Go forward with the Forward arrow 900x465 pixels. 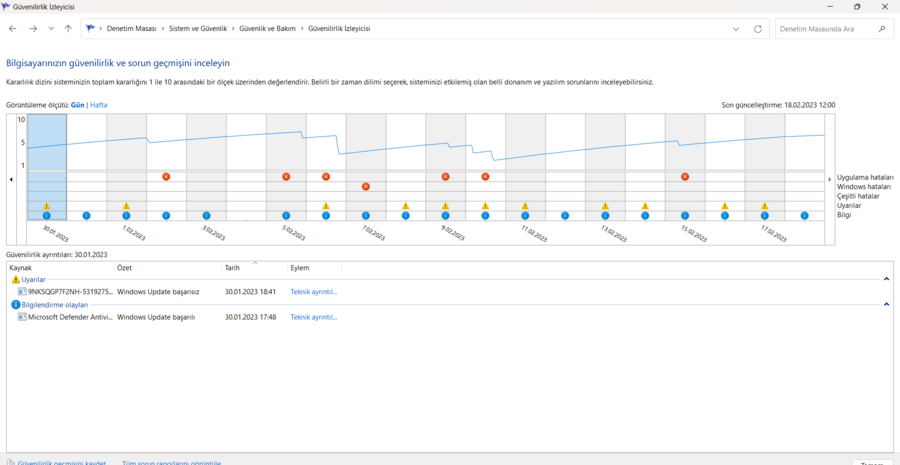tap(33, 29)
